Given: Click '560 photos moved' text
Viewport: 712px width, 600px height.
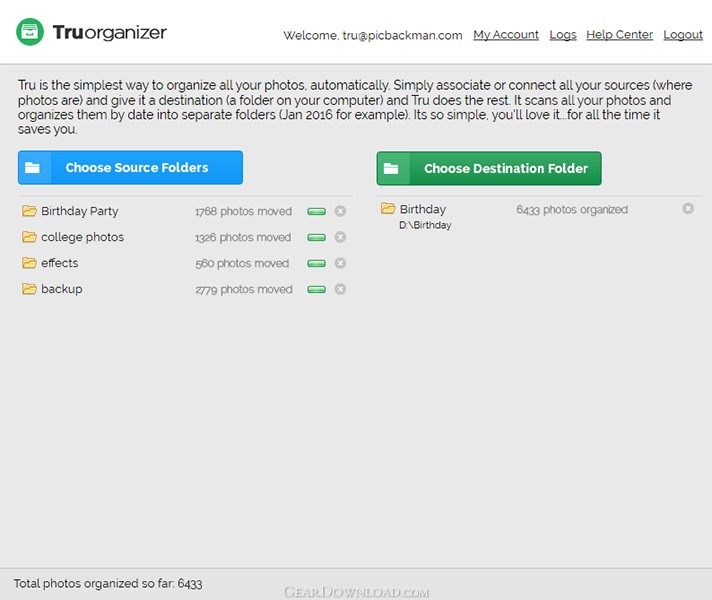Looking at the screenshot, I should click(x=242, y=263).
